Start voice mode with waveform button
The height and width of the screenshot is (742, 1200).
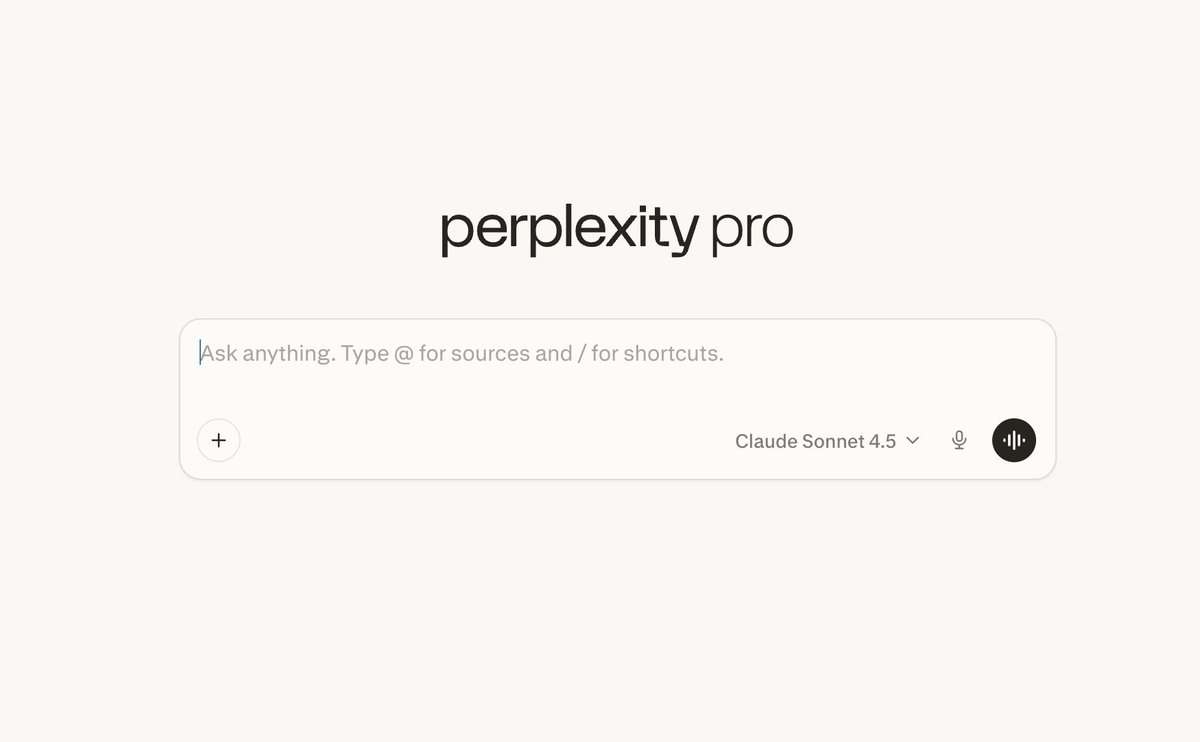click(x=1014, y=440)
